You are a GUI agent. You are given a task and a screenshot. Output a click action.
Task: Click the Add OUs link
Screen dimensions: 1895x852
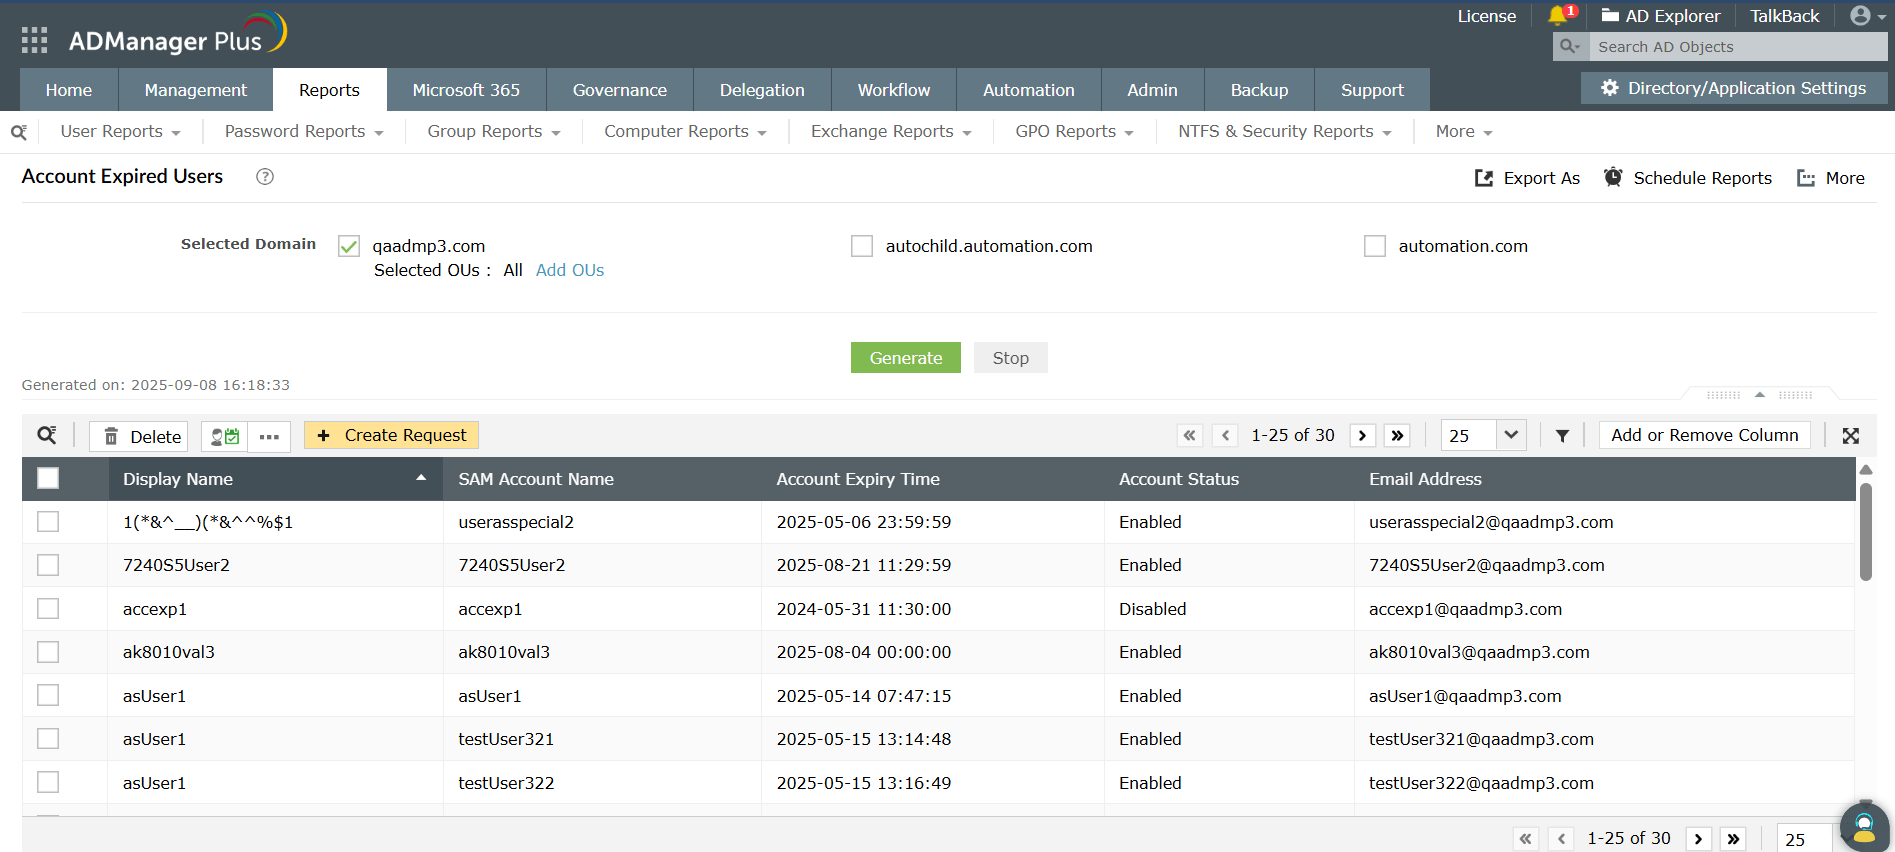tap(570, 270)
